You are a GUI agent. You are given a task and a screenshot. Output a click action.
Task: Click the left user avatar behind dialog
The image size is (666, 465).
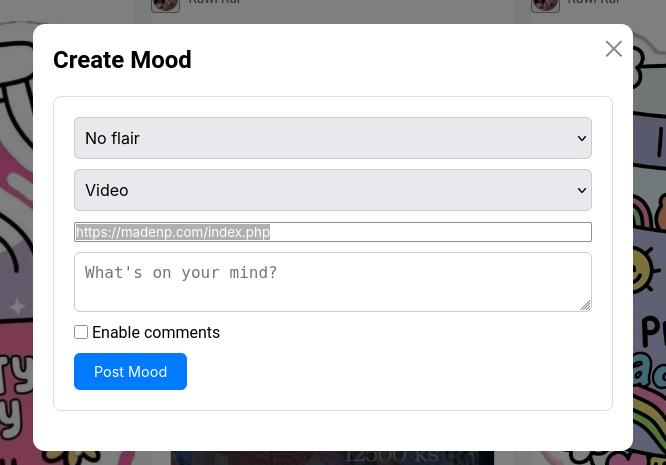(166, 5)
